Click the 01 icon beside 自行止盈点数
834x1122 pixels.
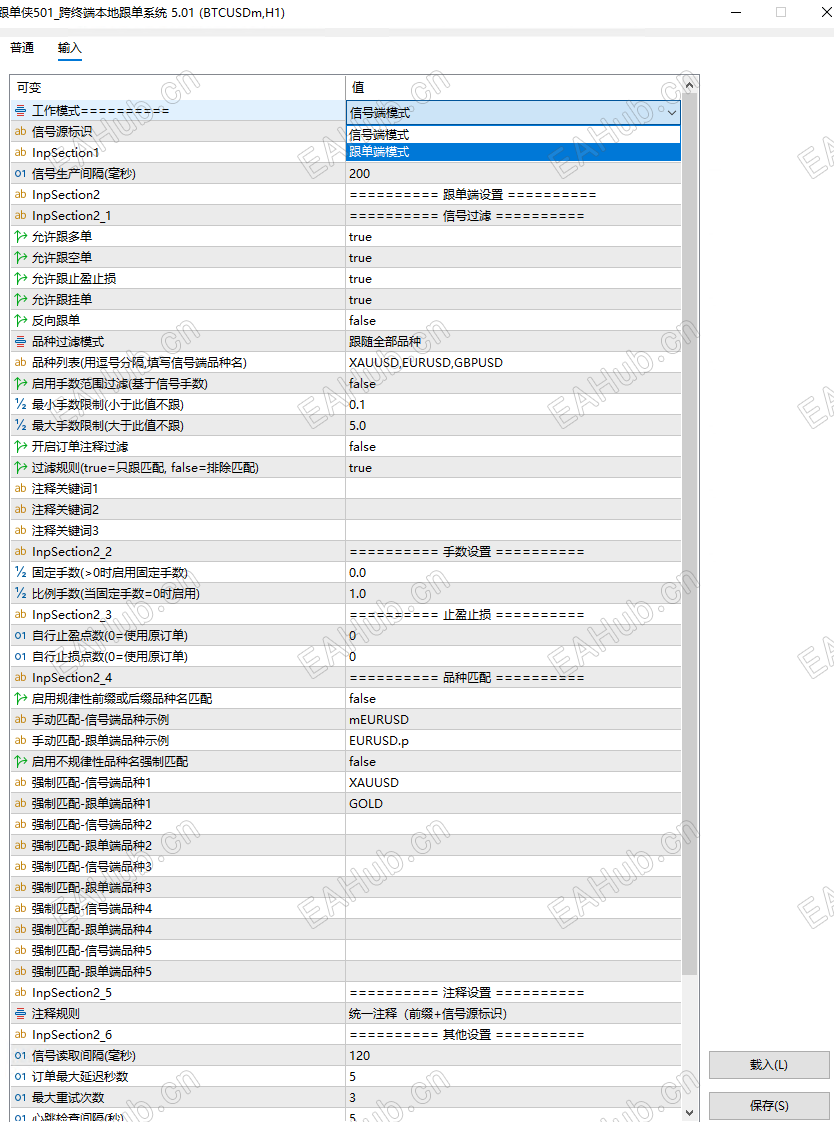coord(20,635)
